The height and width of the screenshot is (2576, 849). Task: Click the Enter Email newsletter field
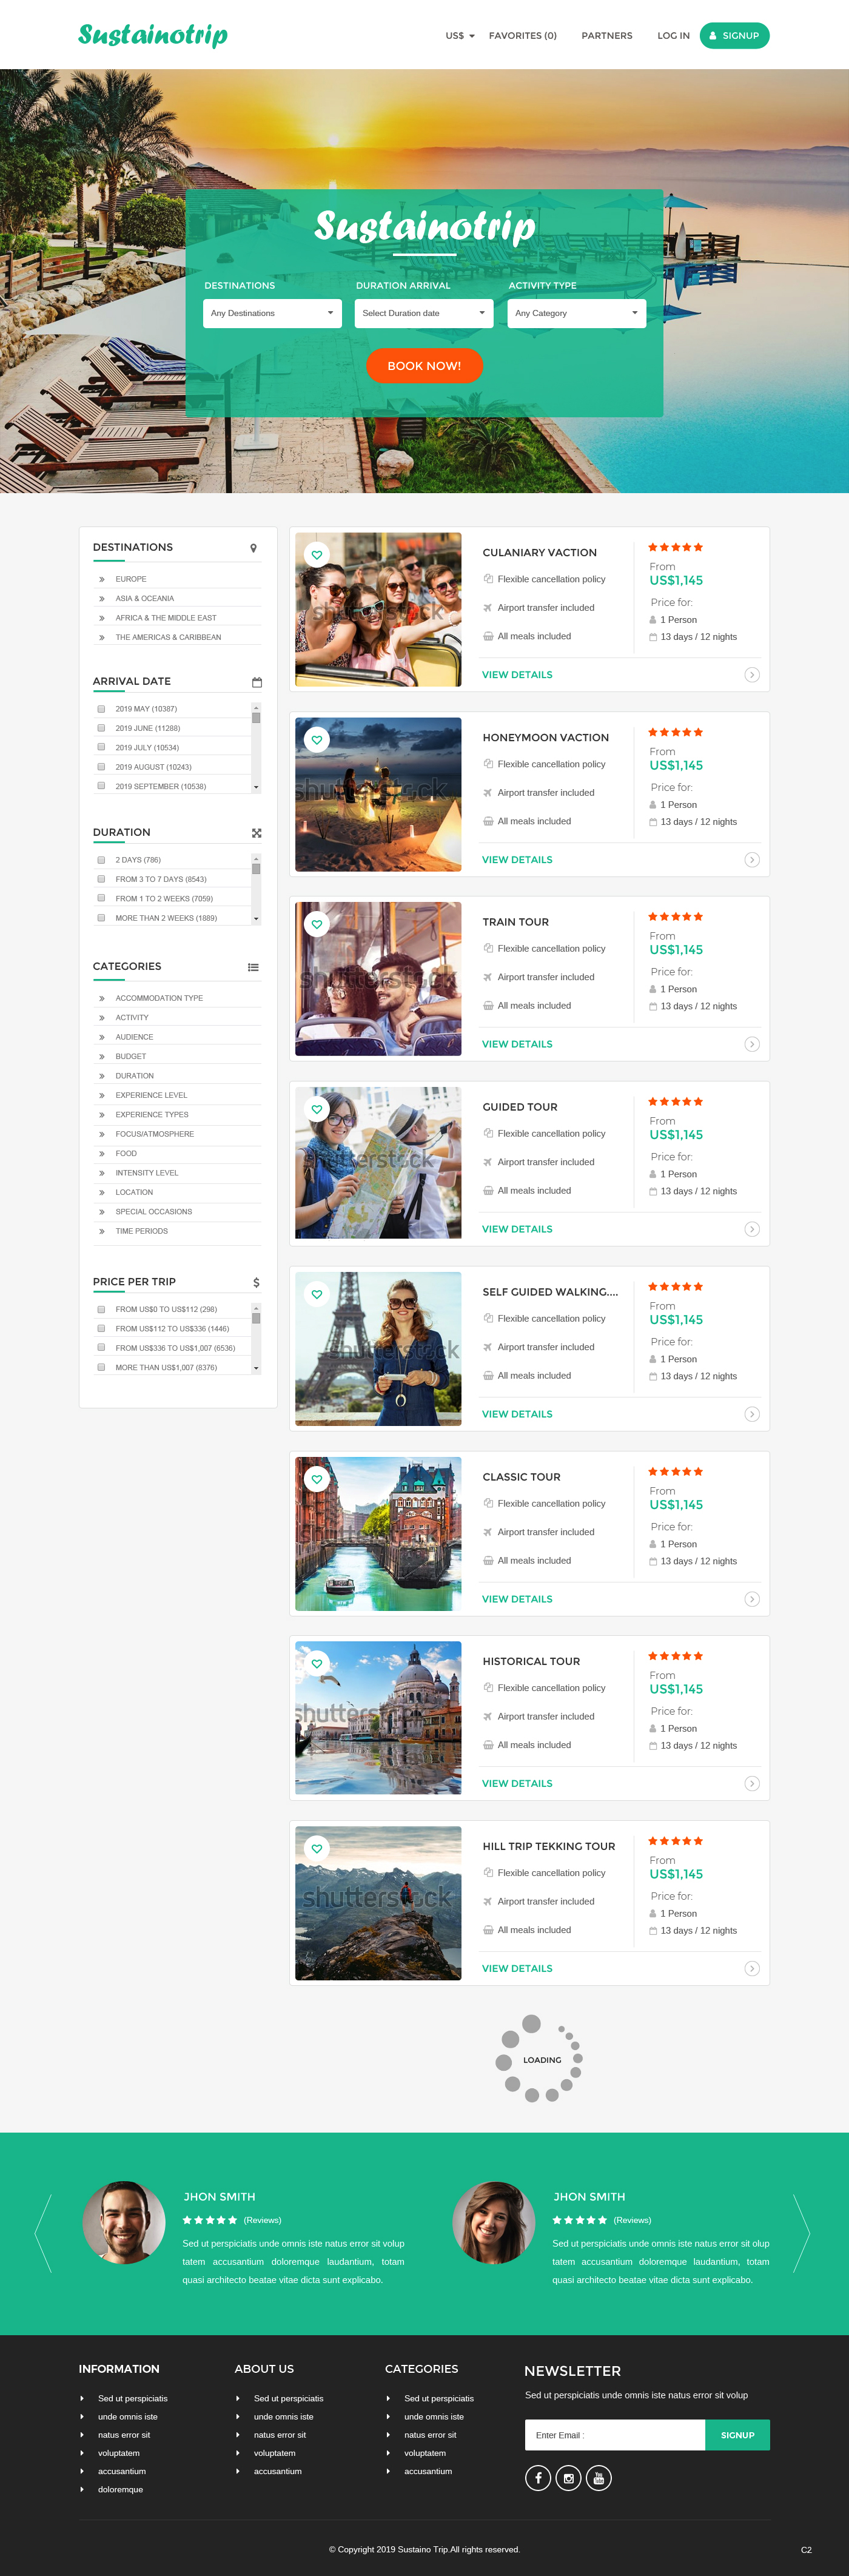tap(615, 2435)
